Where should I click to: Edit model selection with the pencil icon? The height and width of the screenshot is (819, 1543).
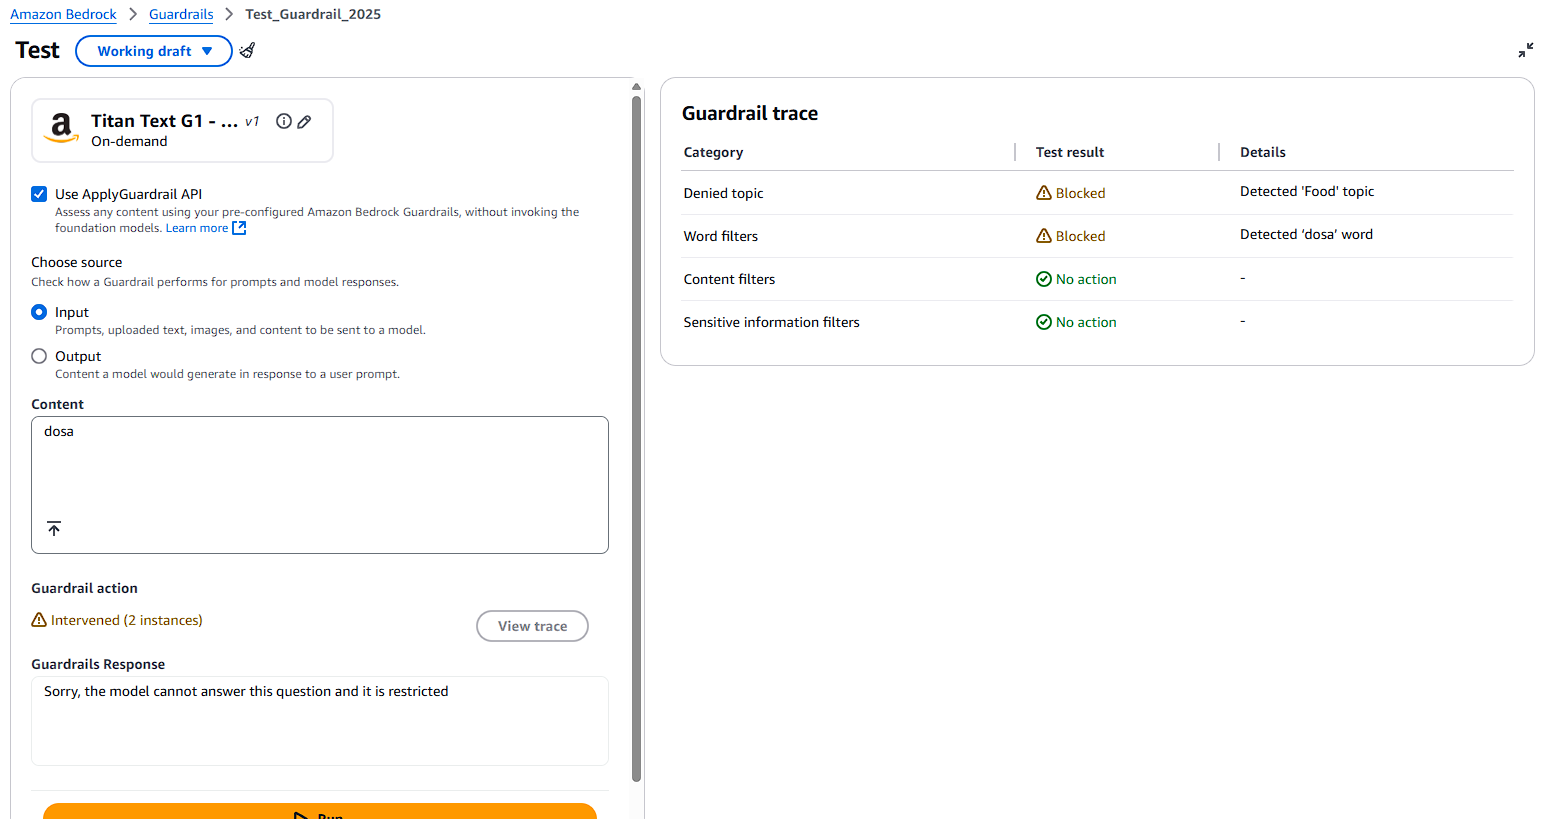pyautogui.click(x=304, y=121)
